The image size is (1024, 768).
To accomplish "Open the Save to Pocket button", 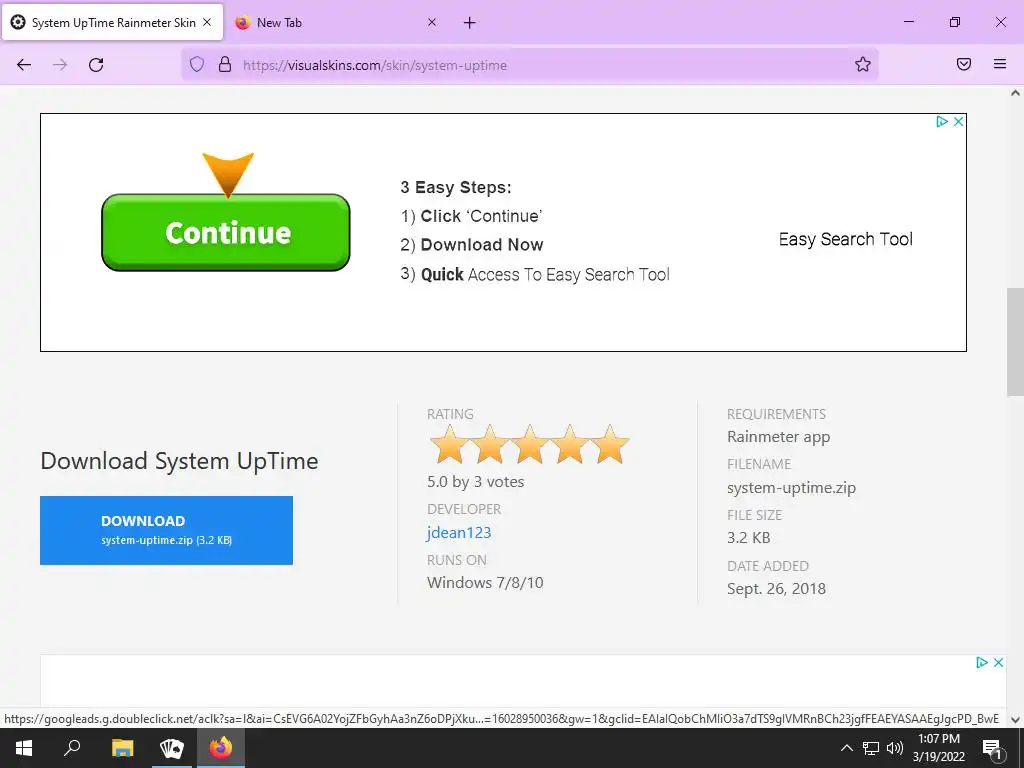I will tap(964, 64).
